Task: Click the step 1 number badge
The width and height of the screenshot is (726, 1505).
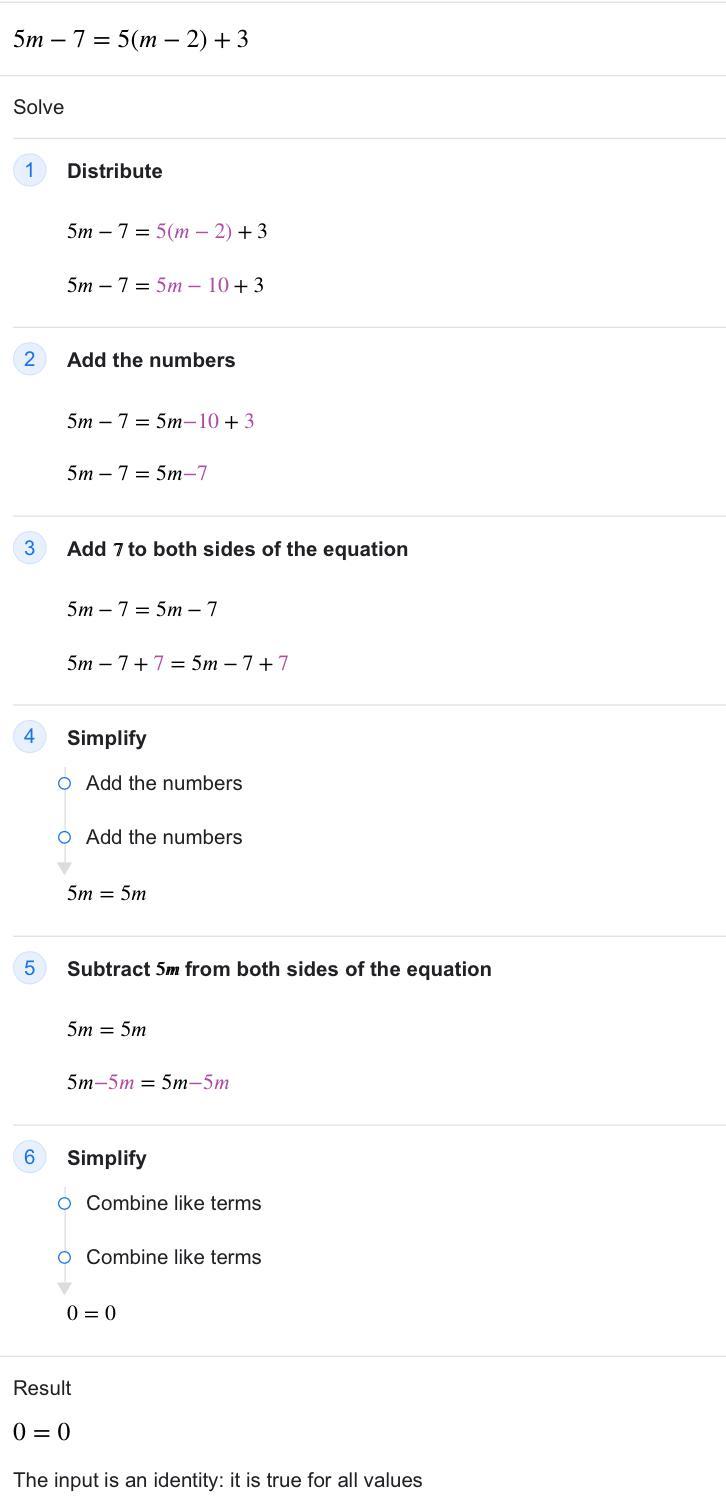Action: click(x=29, y=170)
